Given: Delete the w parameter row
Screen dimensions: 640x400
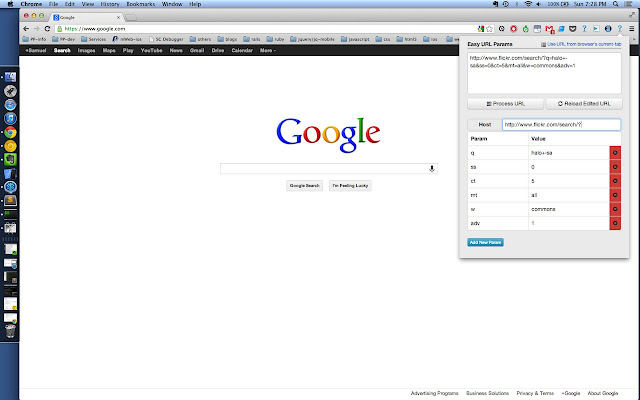Looking at the screenshot, I should [x=615, y=209].
